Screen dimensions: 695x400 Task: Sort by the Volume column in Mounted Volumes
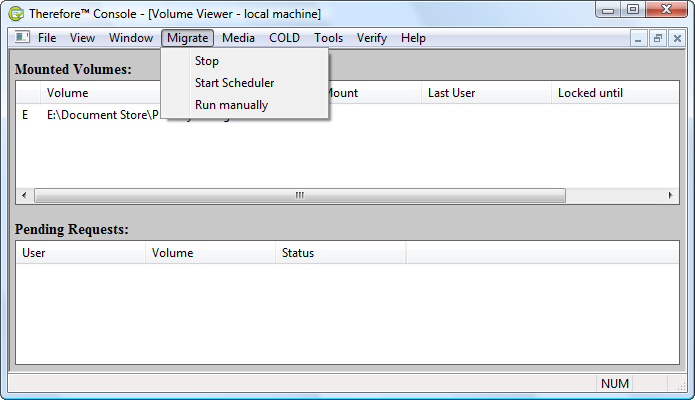[101, 93]
